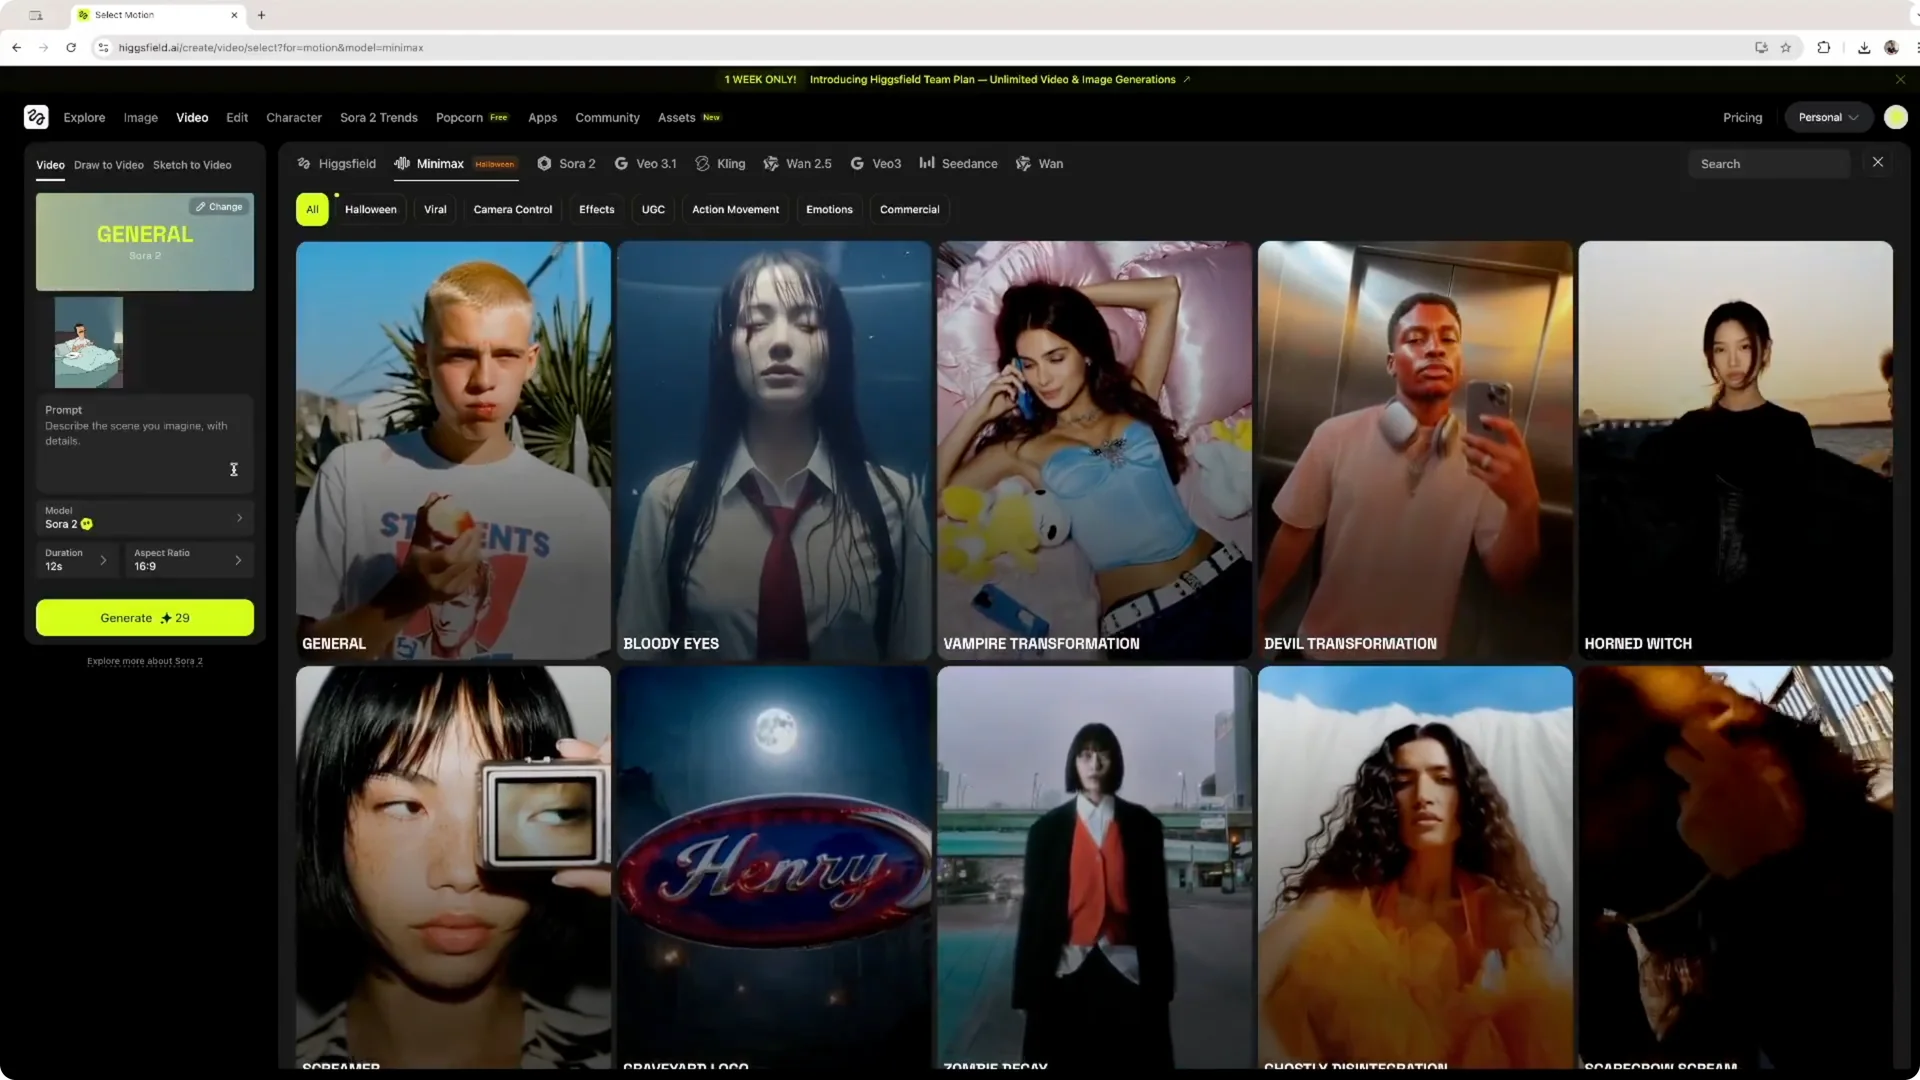Open the Veo 3.1 model tab
Viewport: 1920px width, 1080px height.
tap(645, 163)
